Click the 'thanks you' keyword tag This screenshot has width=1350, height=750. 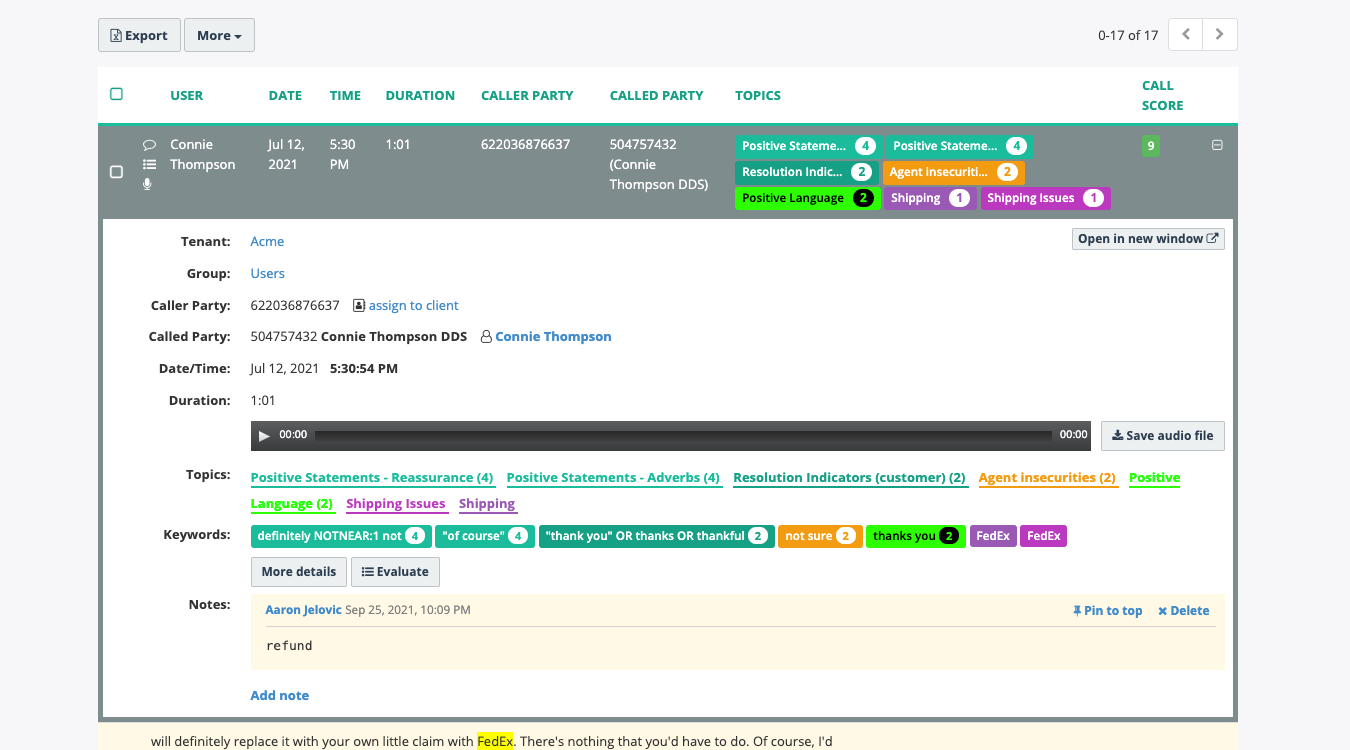point(916,536)
